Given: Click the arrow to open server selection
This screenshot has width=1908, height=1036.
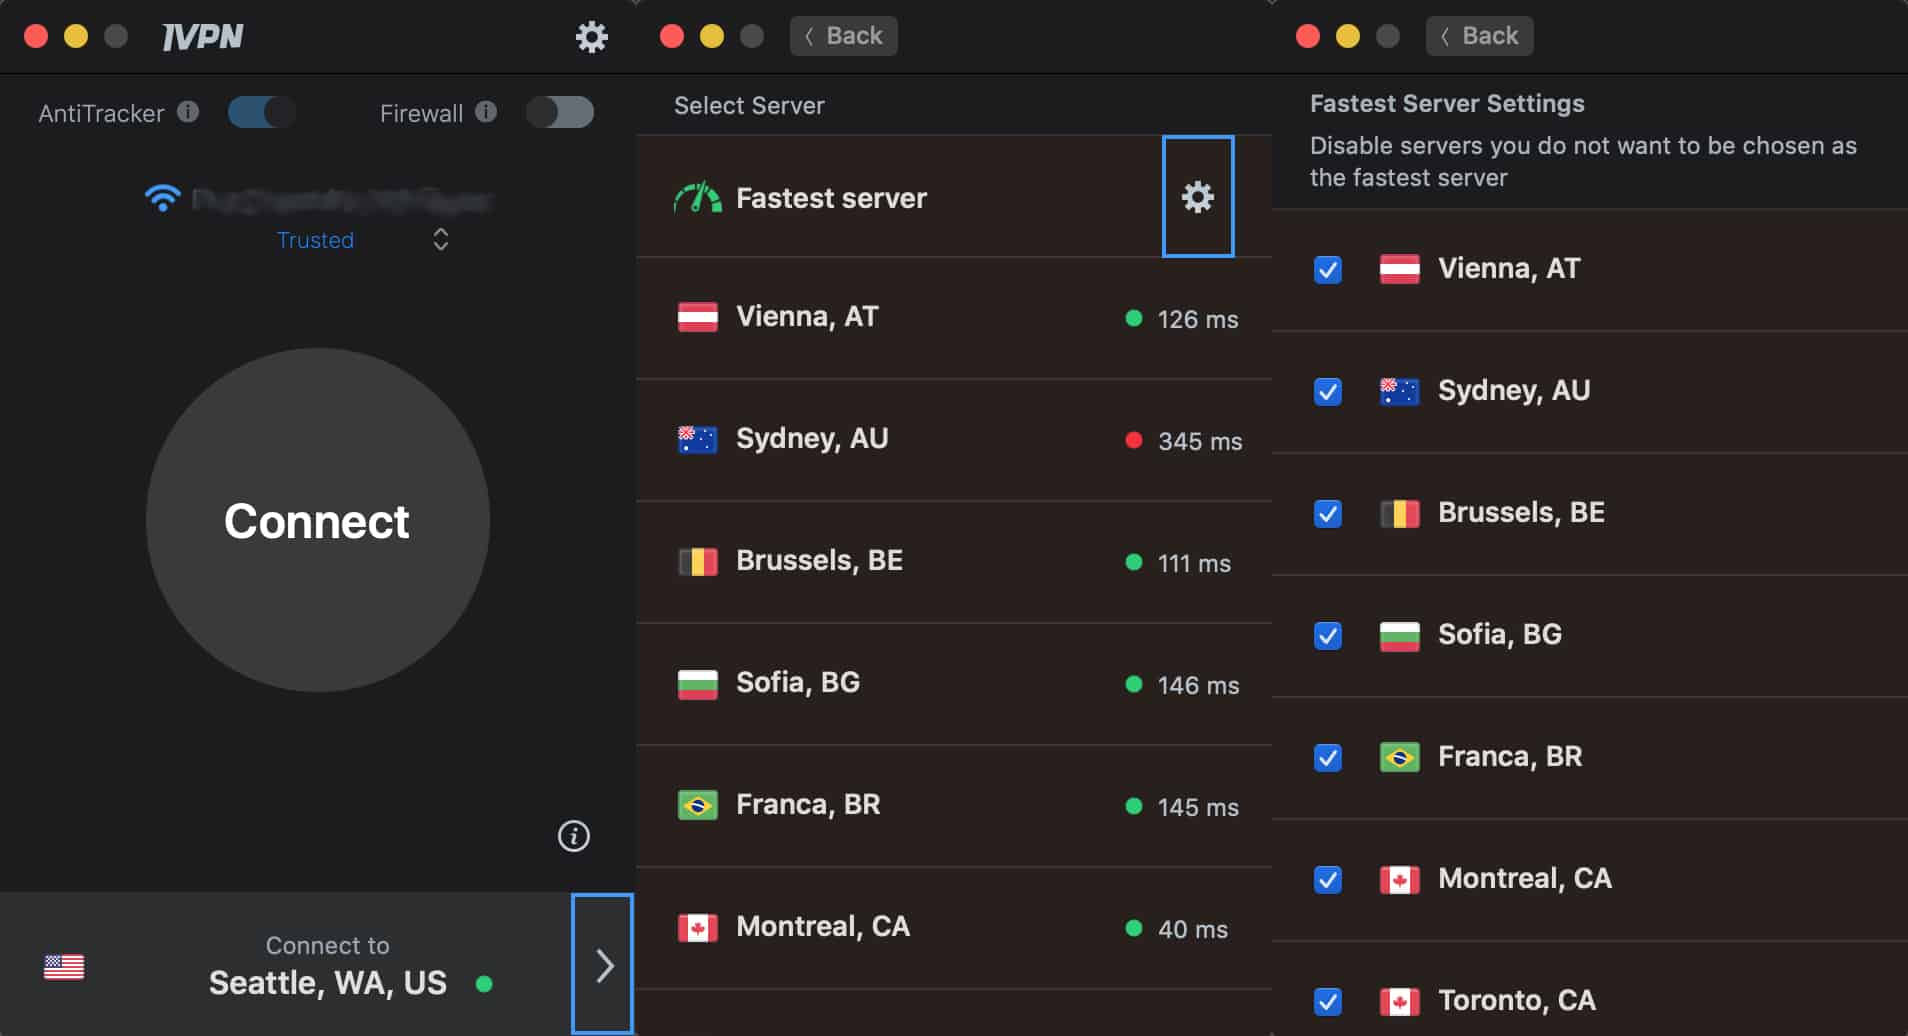Looking at the screenshot, I should (603, 964).
